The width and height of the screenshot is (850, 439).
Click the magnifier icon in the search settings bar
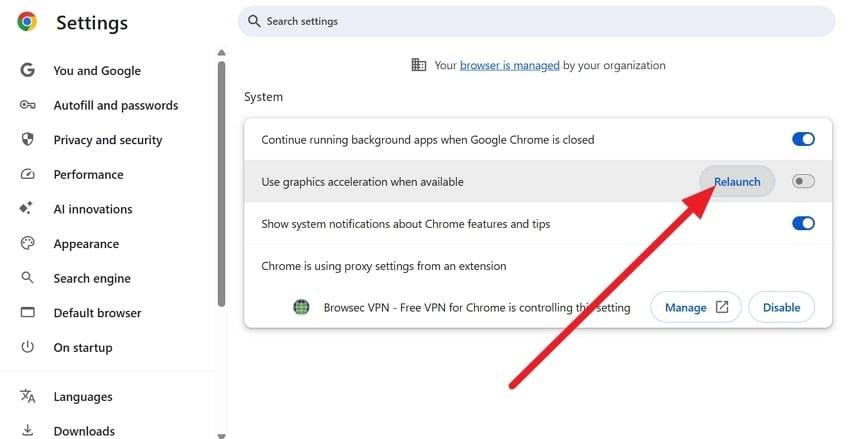point(254,21)
